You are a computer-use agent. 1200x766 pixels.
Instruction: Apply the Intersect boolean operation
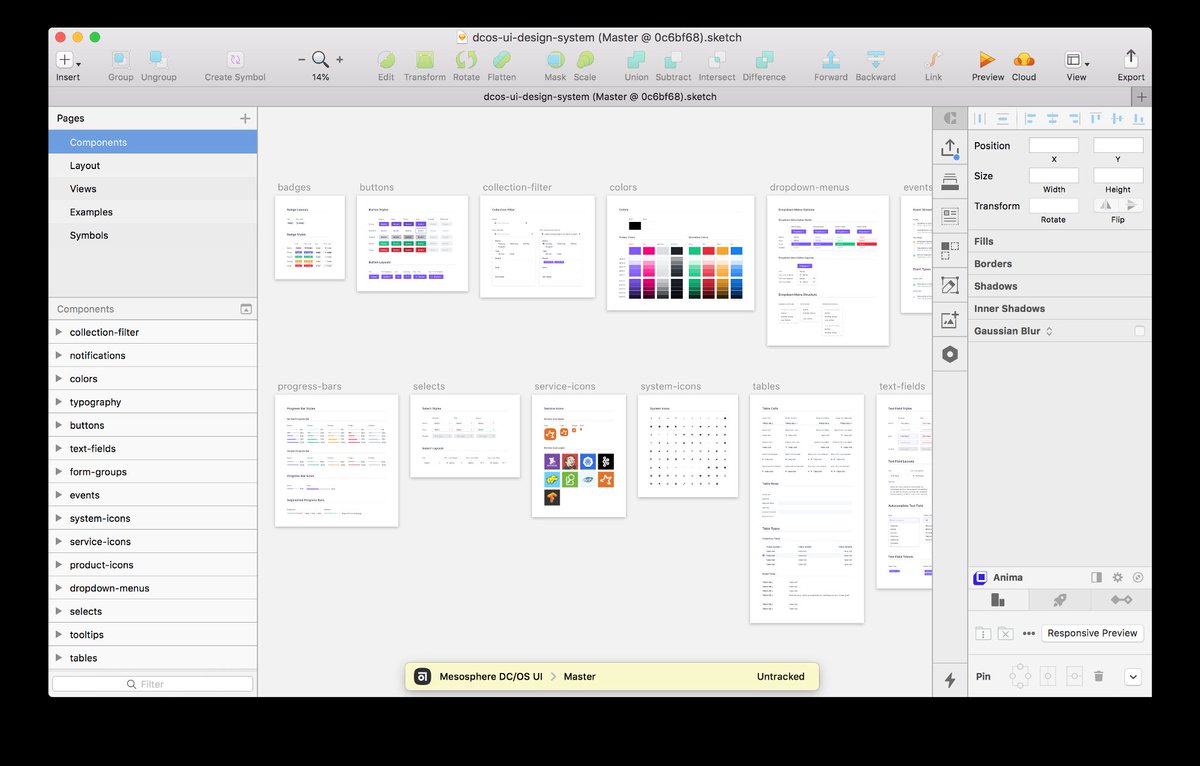(x=717, y=60)
